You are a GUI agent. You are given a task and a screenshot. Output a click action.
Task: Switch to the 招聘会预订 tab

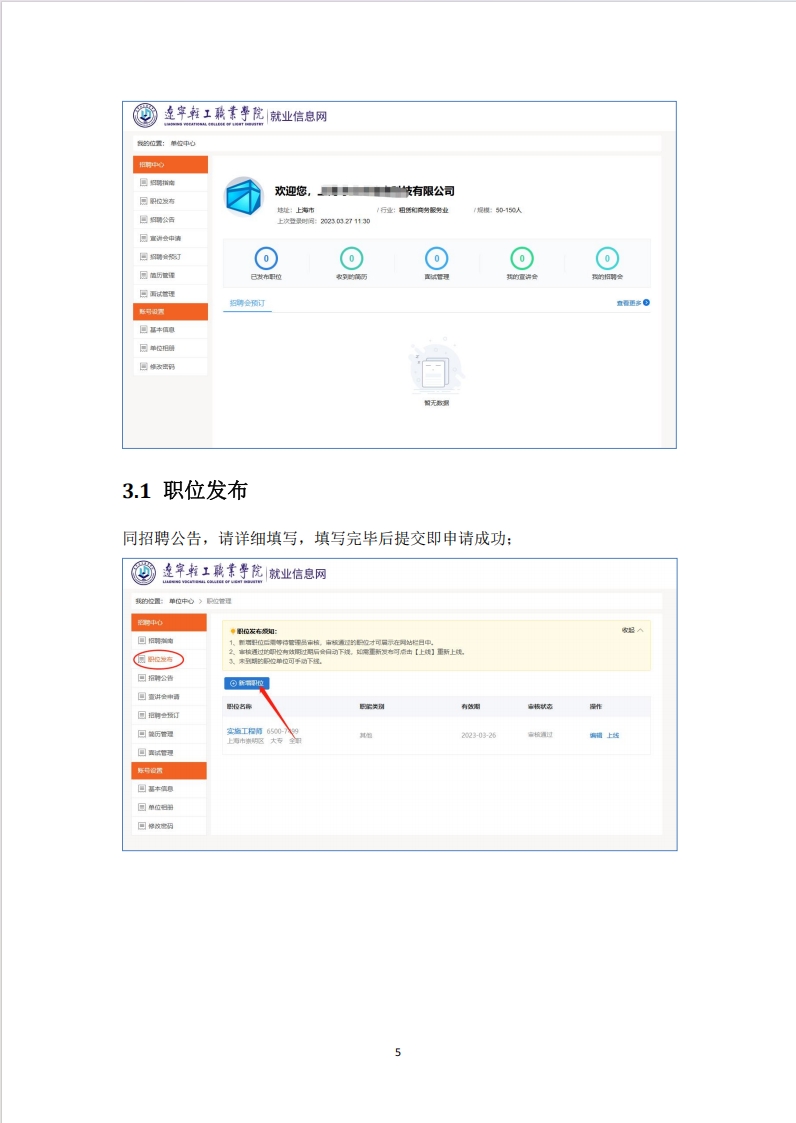click(x=247, y=303)
